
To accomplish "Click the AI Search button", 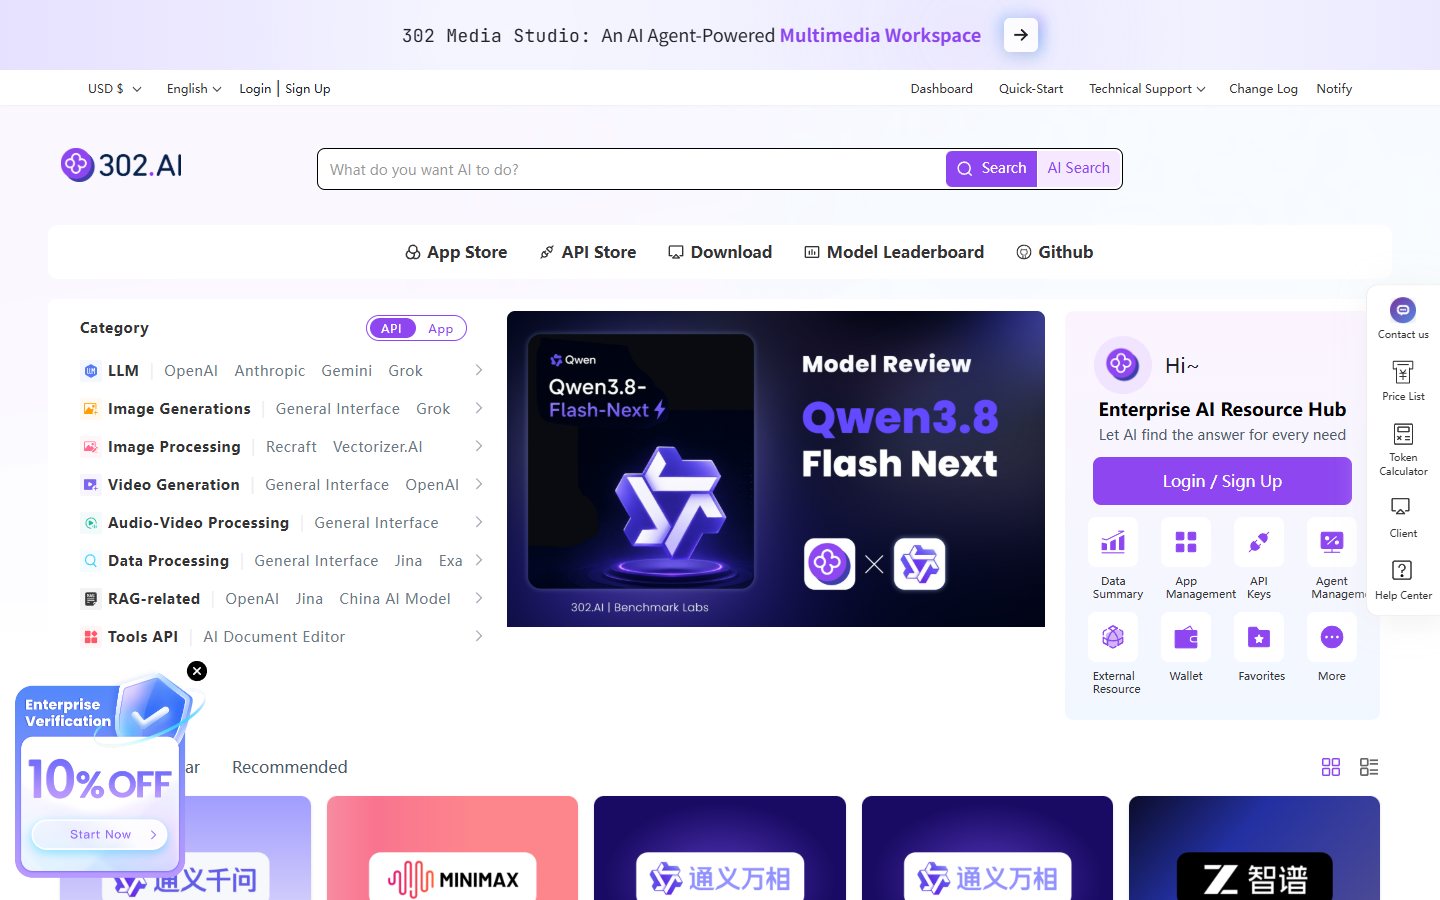I will 1079,169.
